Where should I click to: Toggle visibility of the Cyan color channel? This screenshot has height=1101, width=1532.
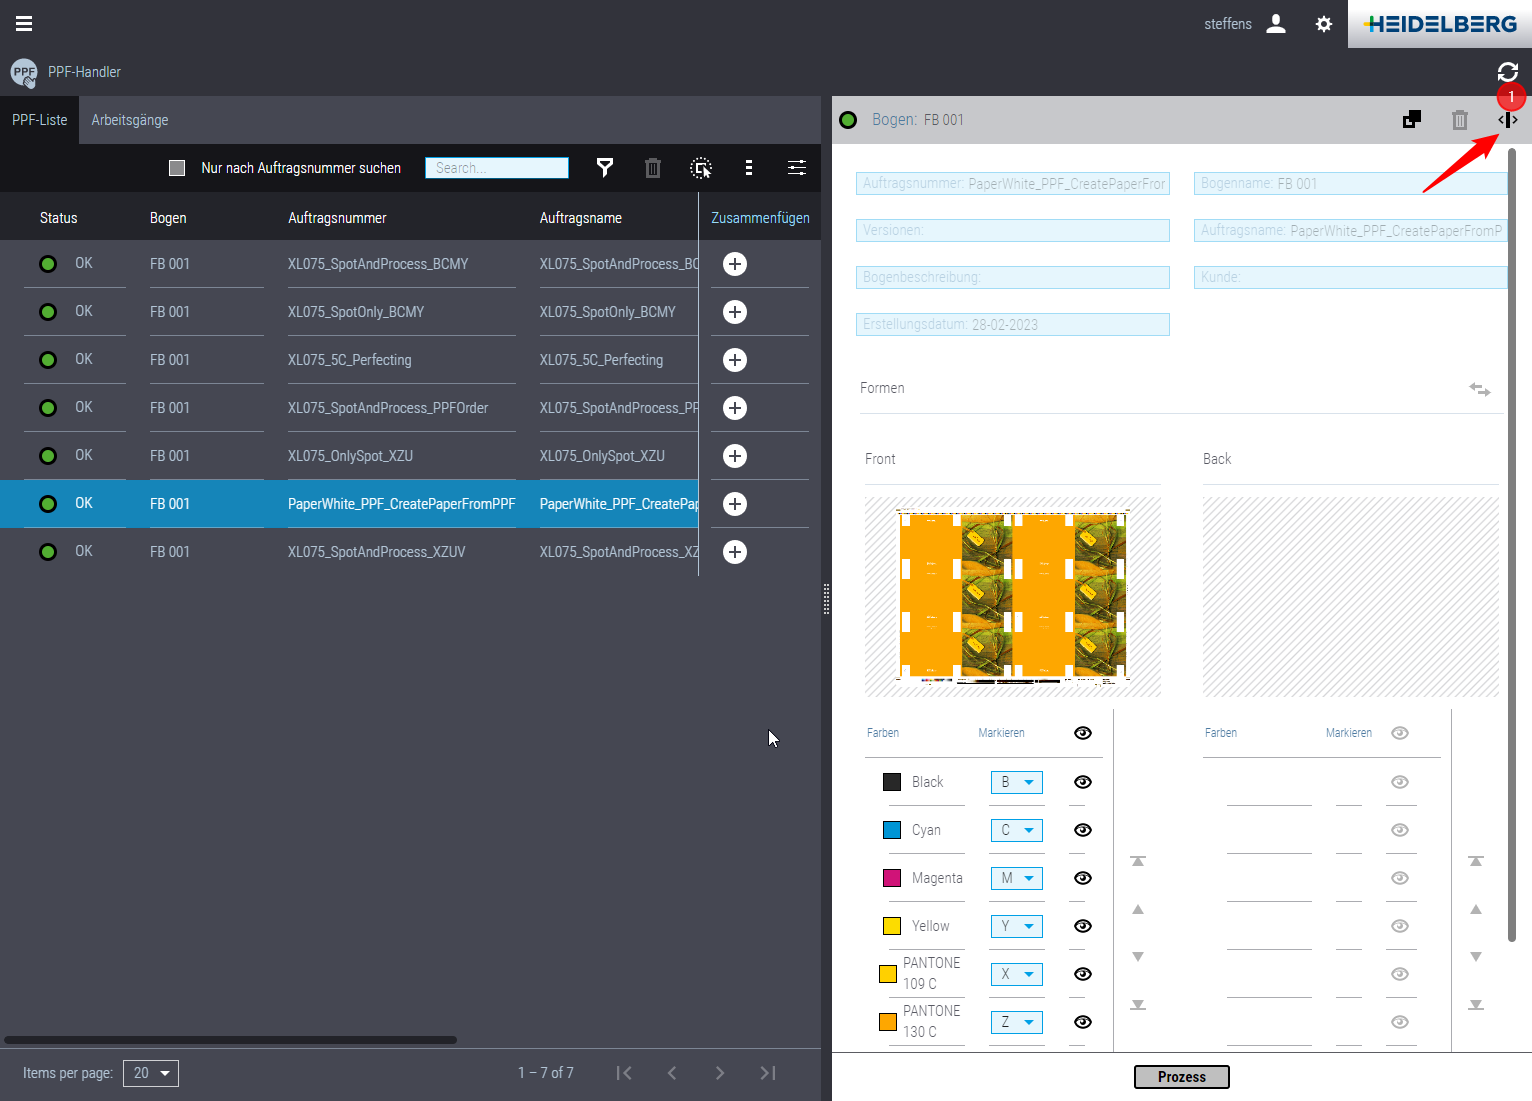point(1082,830)
